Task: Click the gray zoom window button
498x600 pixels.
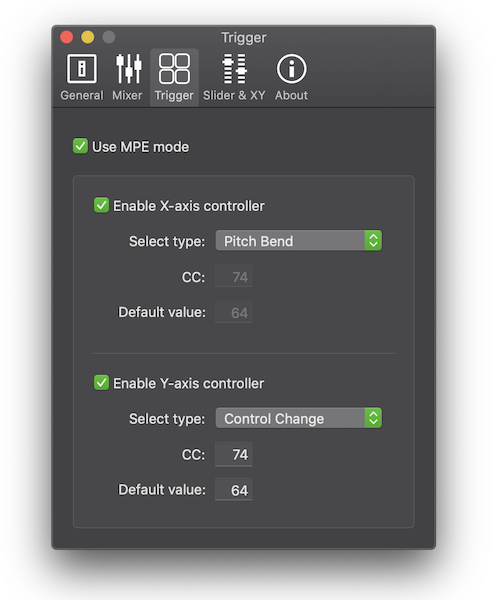Action: coord(109,37)
